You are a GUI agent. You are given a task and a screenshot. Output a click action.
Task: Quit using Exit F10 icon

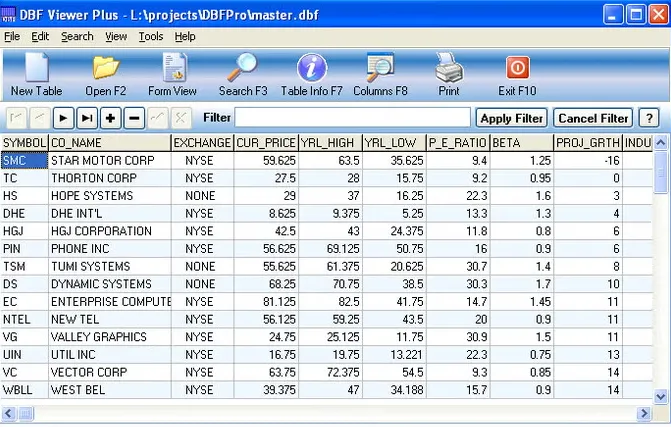click(517, 75)
